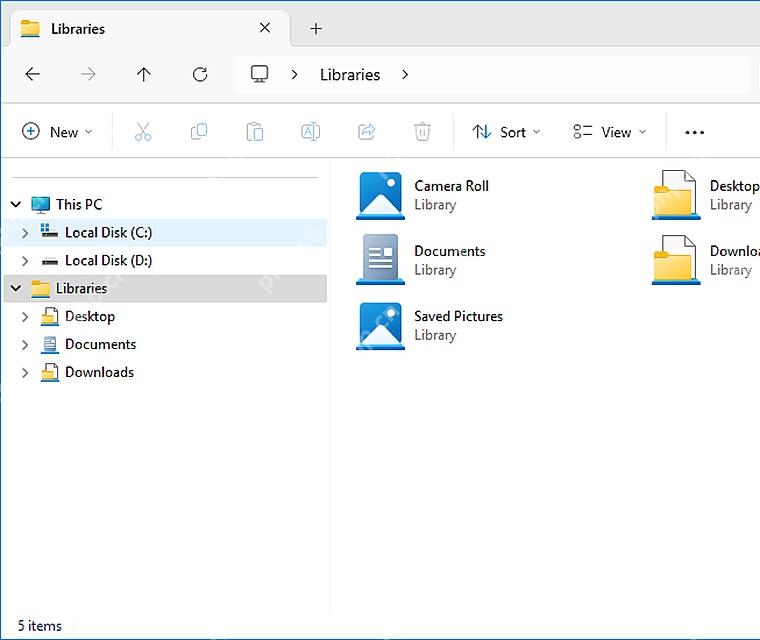Viewport: 760px width, 640px height.
Task: Click the Share icon in toolbar
Action: (x=366, y=132)
